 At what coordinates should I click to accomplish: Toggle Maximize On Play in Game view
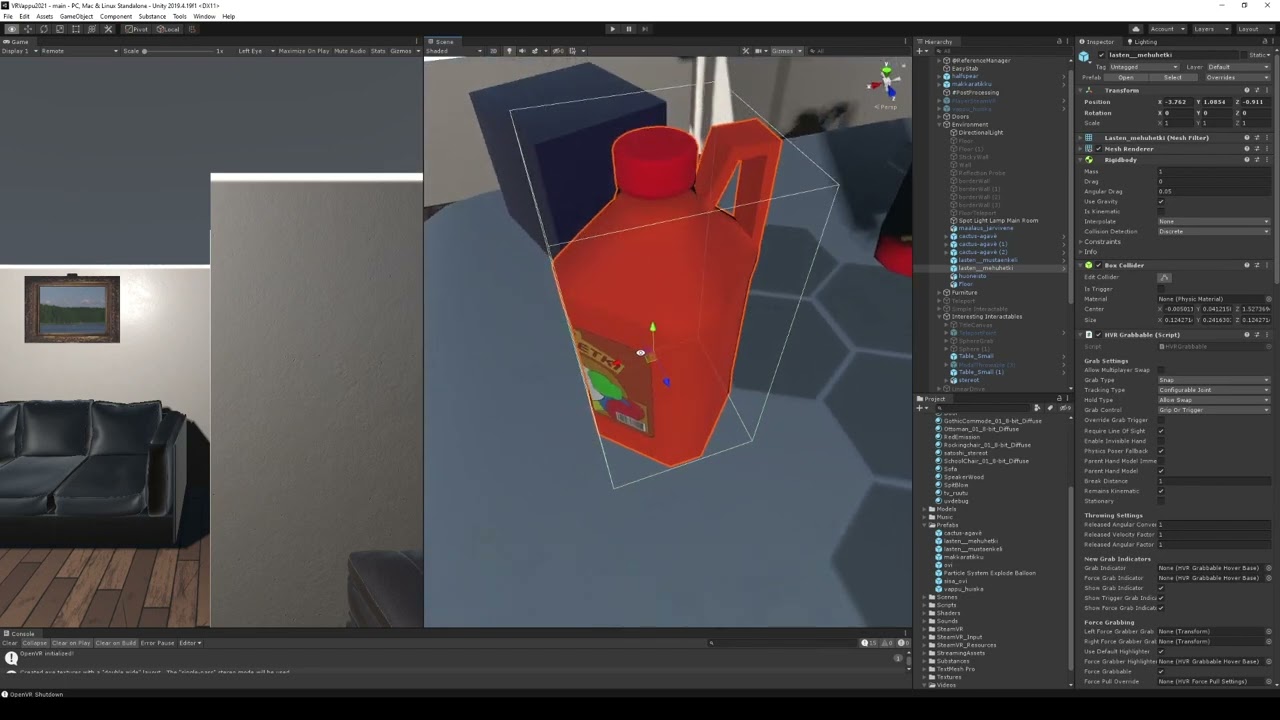pyautogui.click(x=304, y=51)
